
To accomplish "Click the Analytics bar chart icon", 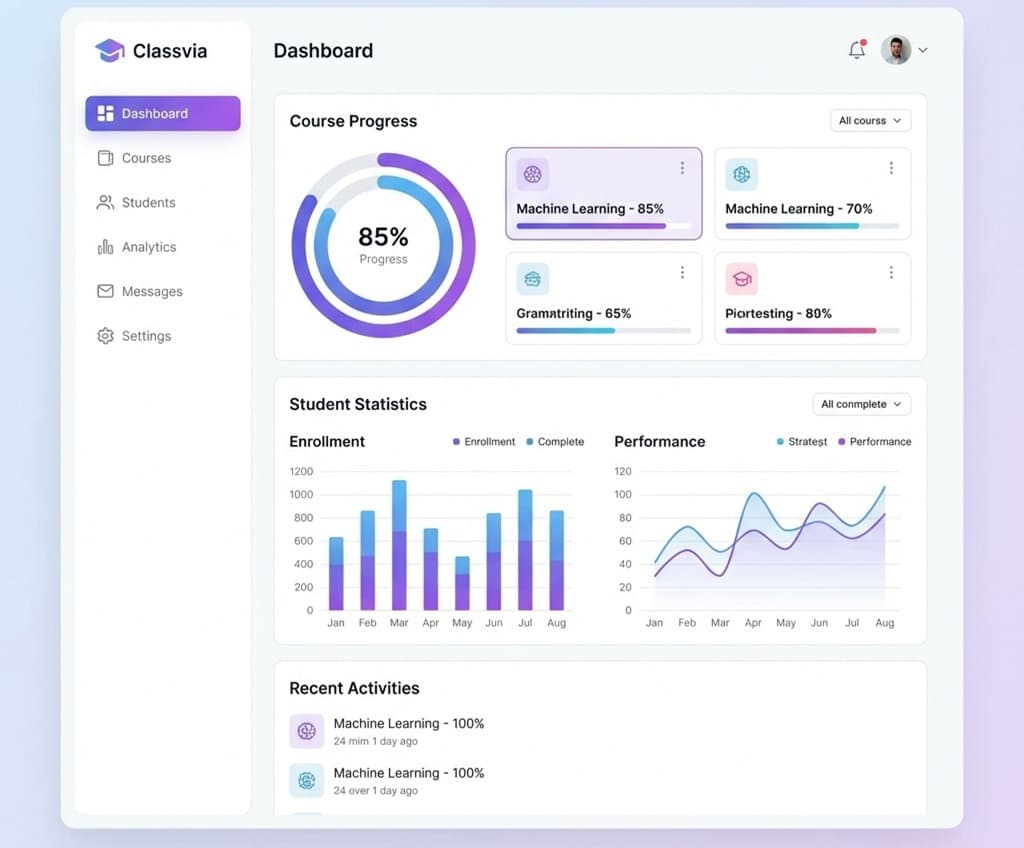I will [x=105, y=247].
